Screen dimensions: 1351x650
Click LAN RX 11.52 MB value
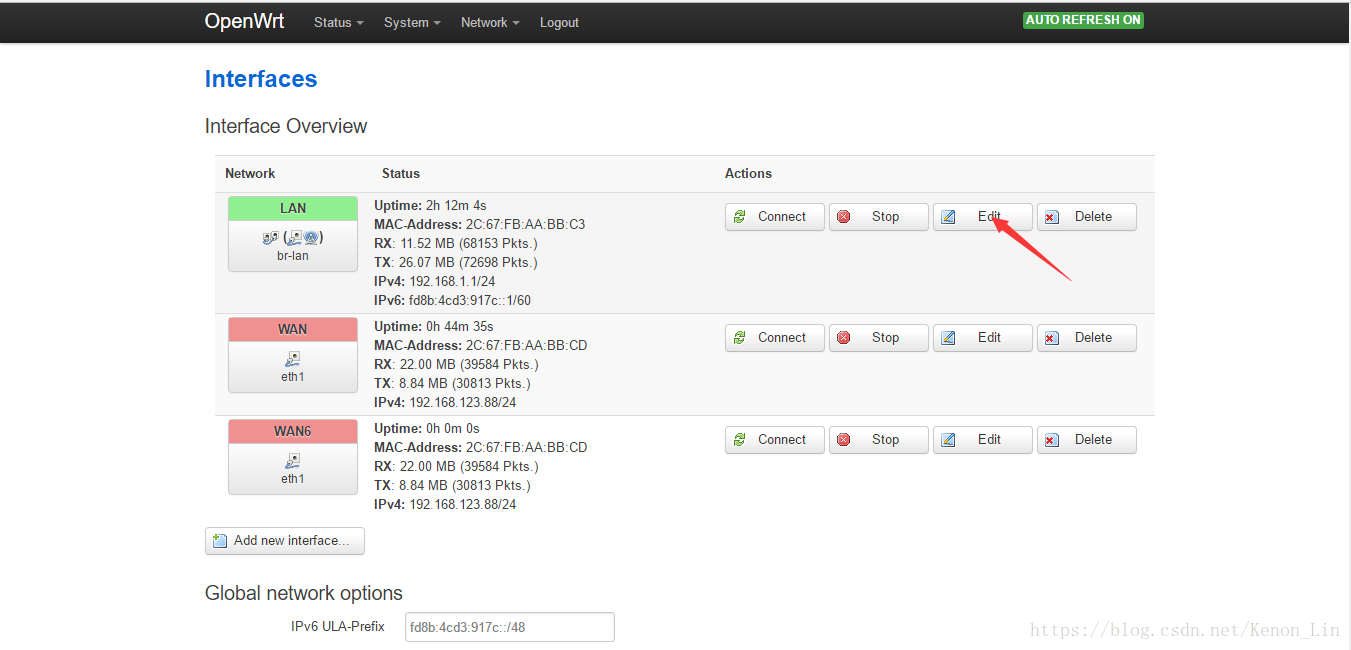click(x=456, y=244)
